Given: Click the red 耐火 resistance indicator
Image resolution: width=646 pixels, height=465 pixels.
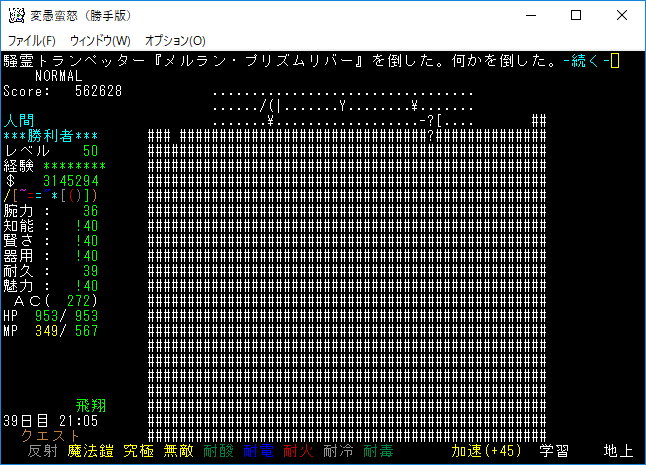Looking at the screenshot, I should point(298,452).
